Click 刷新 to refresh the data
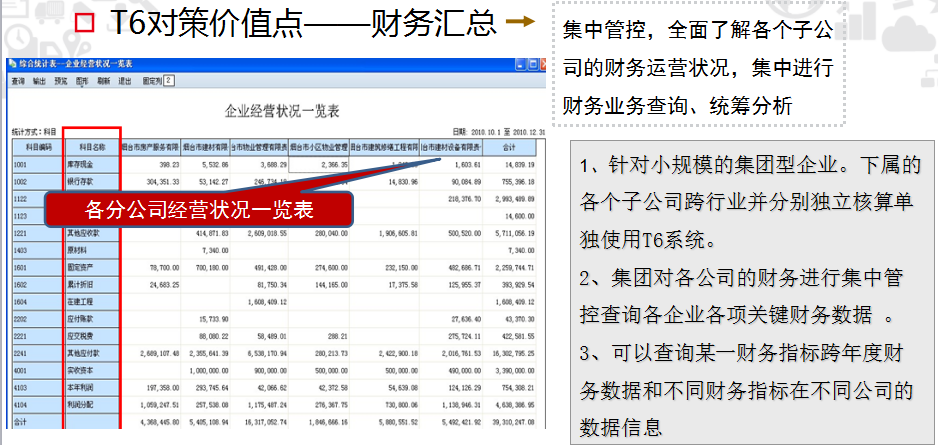938x445 pixels. (x=103, y=81)
